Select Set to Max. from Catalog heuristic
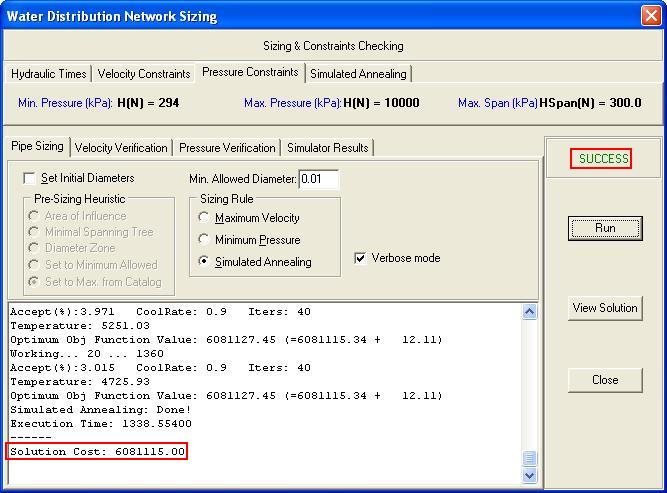Screen dimensions: 667x493 [x=34, y=282]
